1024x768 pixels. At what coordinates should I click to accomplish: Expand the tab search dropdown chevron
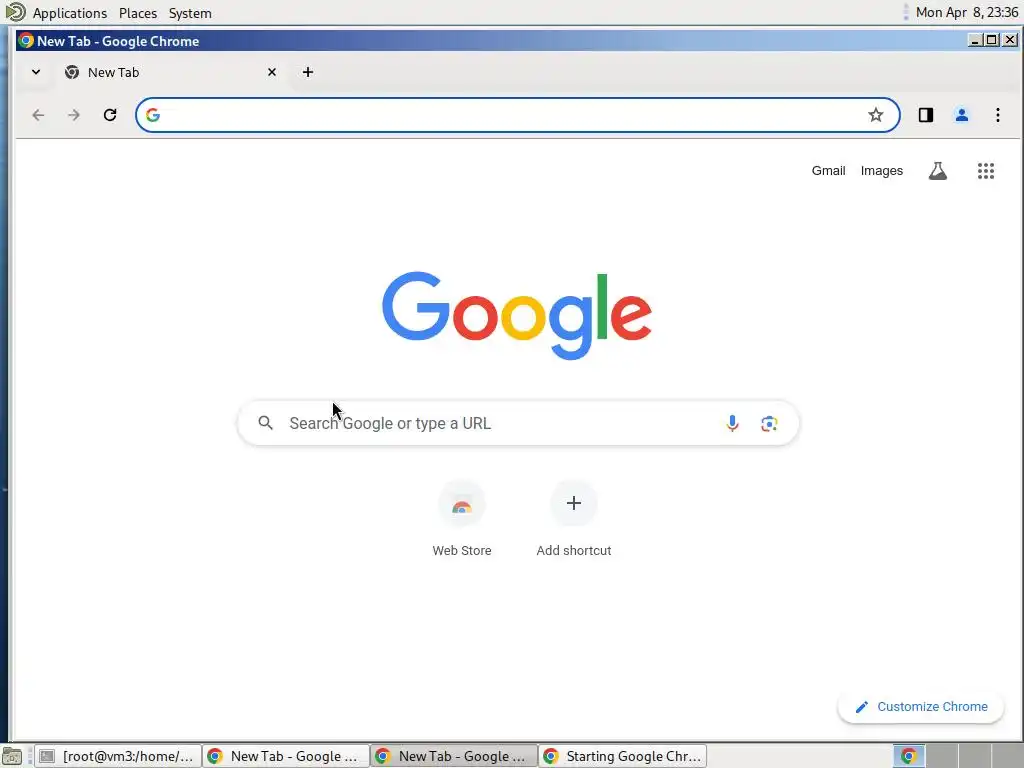[x=36, y=72]
